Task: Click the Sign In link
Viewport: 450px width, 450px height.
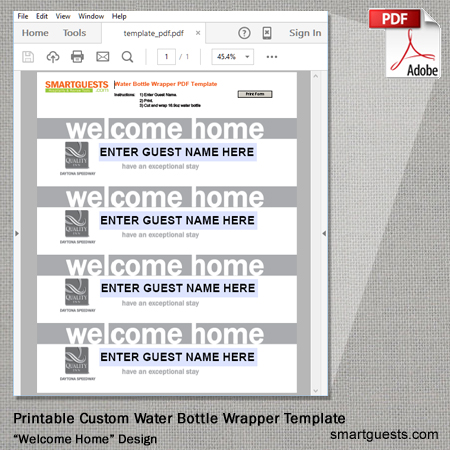Action: pyautogui.click(x=305, y=33)
